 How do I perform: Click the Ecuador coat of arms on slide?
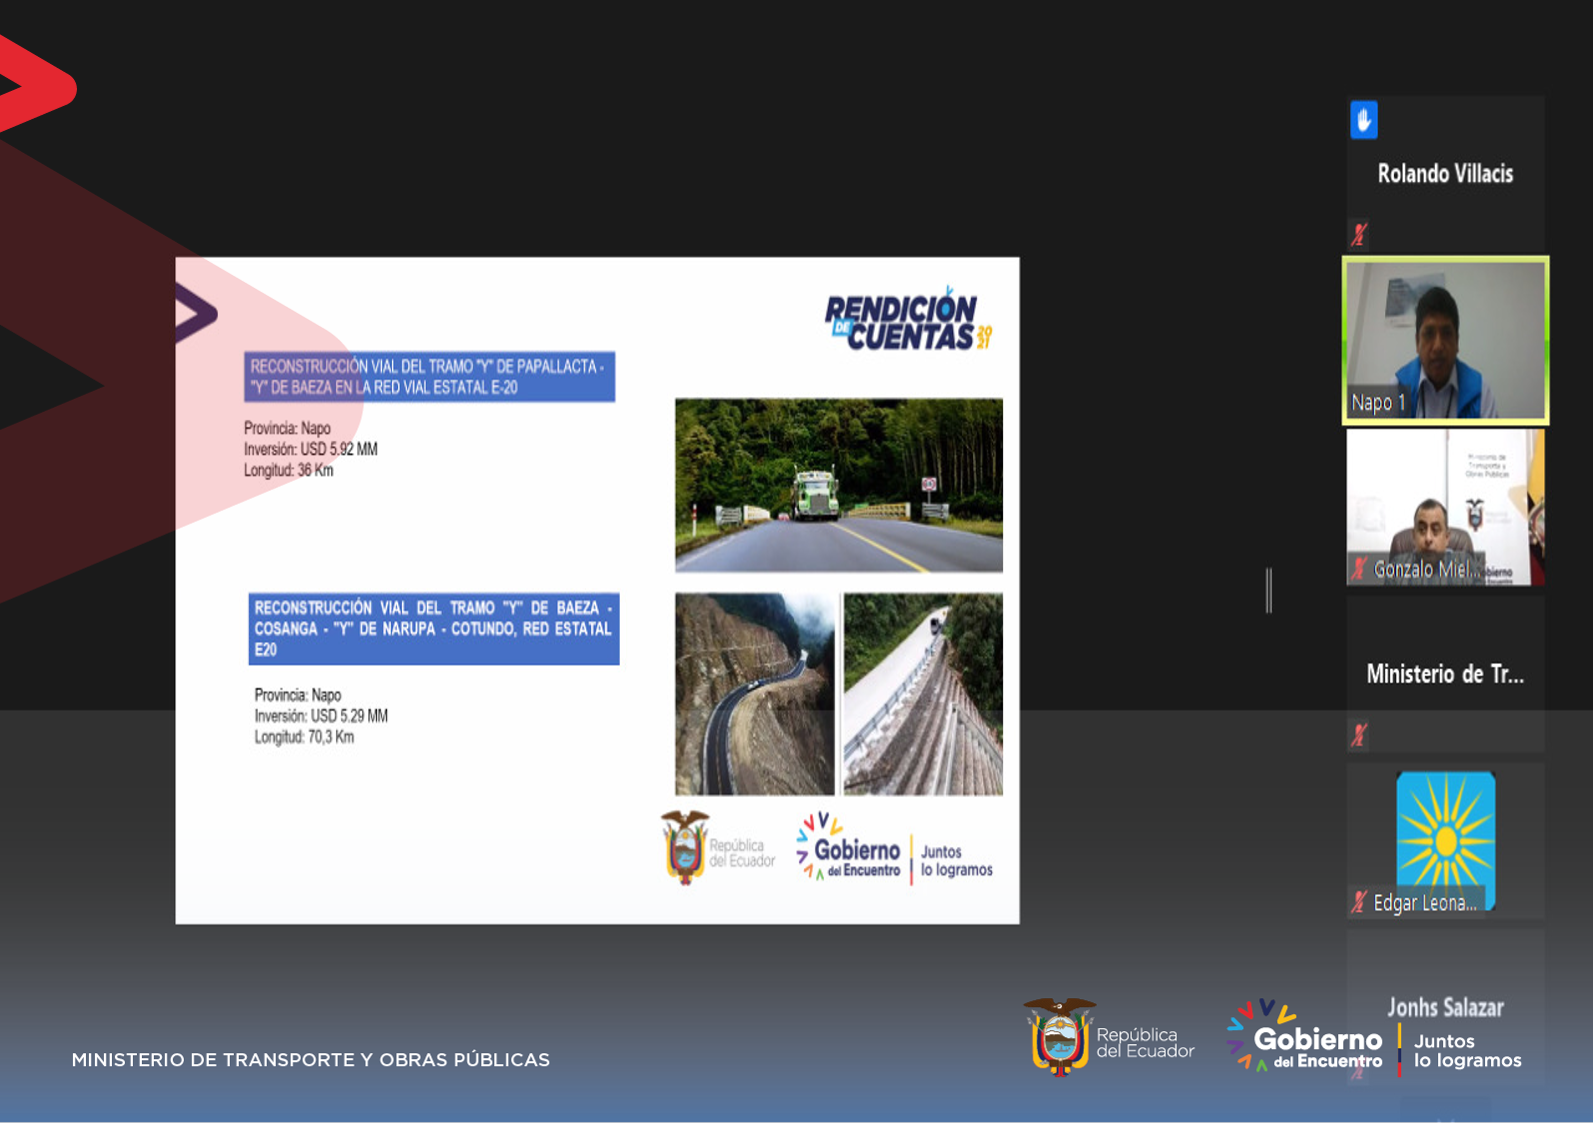[x=685, y=848]
